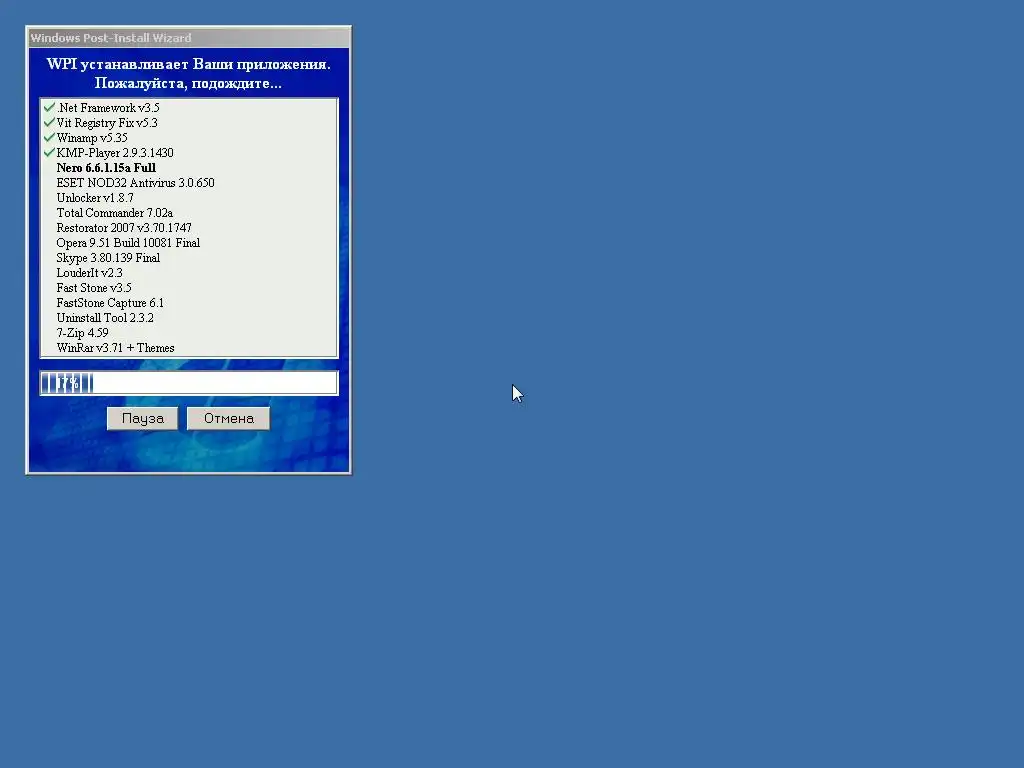This screenshot has height=768, width=1024.
Task: Select the bold Nero 6.6.1.15a Full entry
Action: pyautogui.click(x=106, y=168)
